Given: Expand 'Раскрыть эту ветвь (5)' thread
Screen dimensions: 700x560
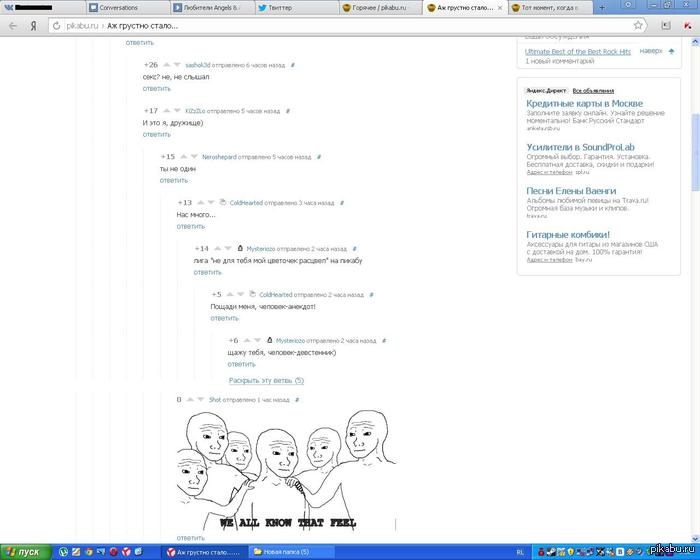Looking at the screenshot, I should (266, 380).
